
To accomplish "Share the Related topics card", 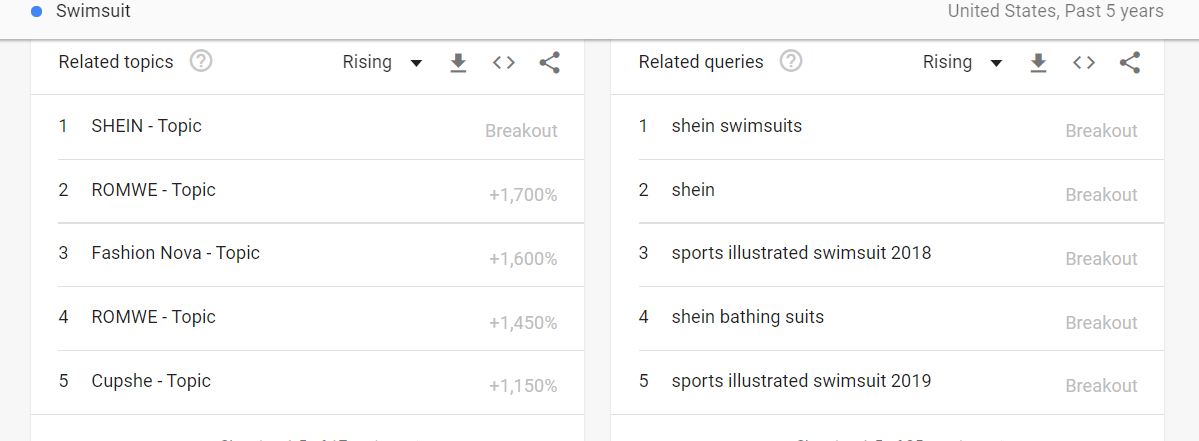I will (x=549, y=63).
